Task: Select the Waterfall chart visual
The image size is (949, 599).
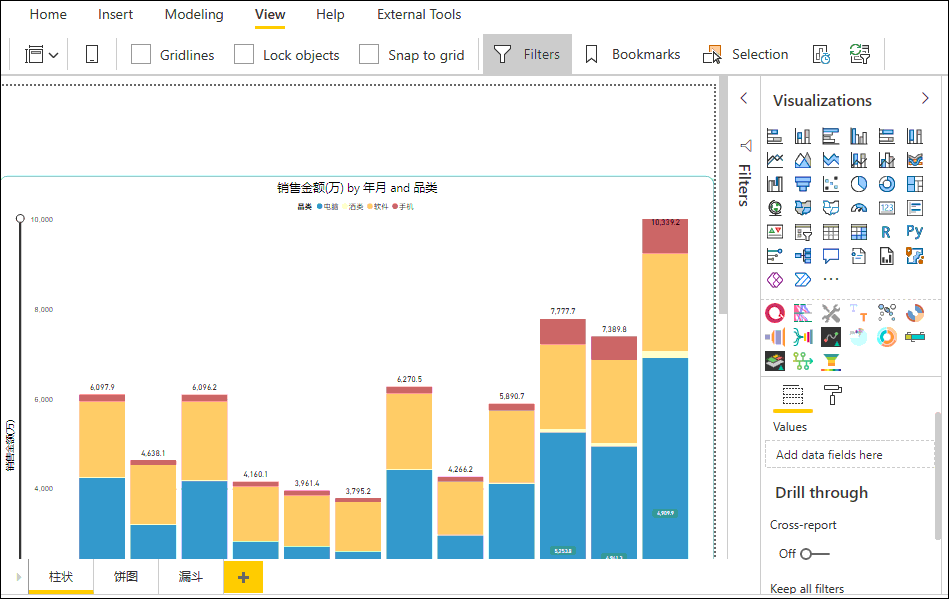Action: 775,183
